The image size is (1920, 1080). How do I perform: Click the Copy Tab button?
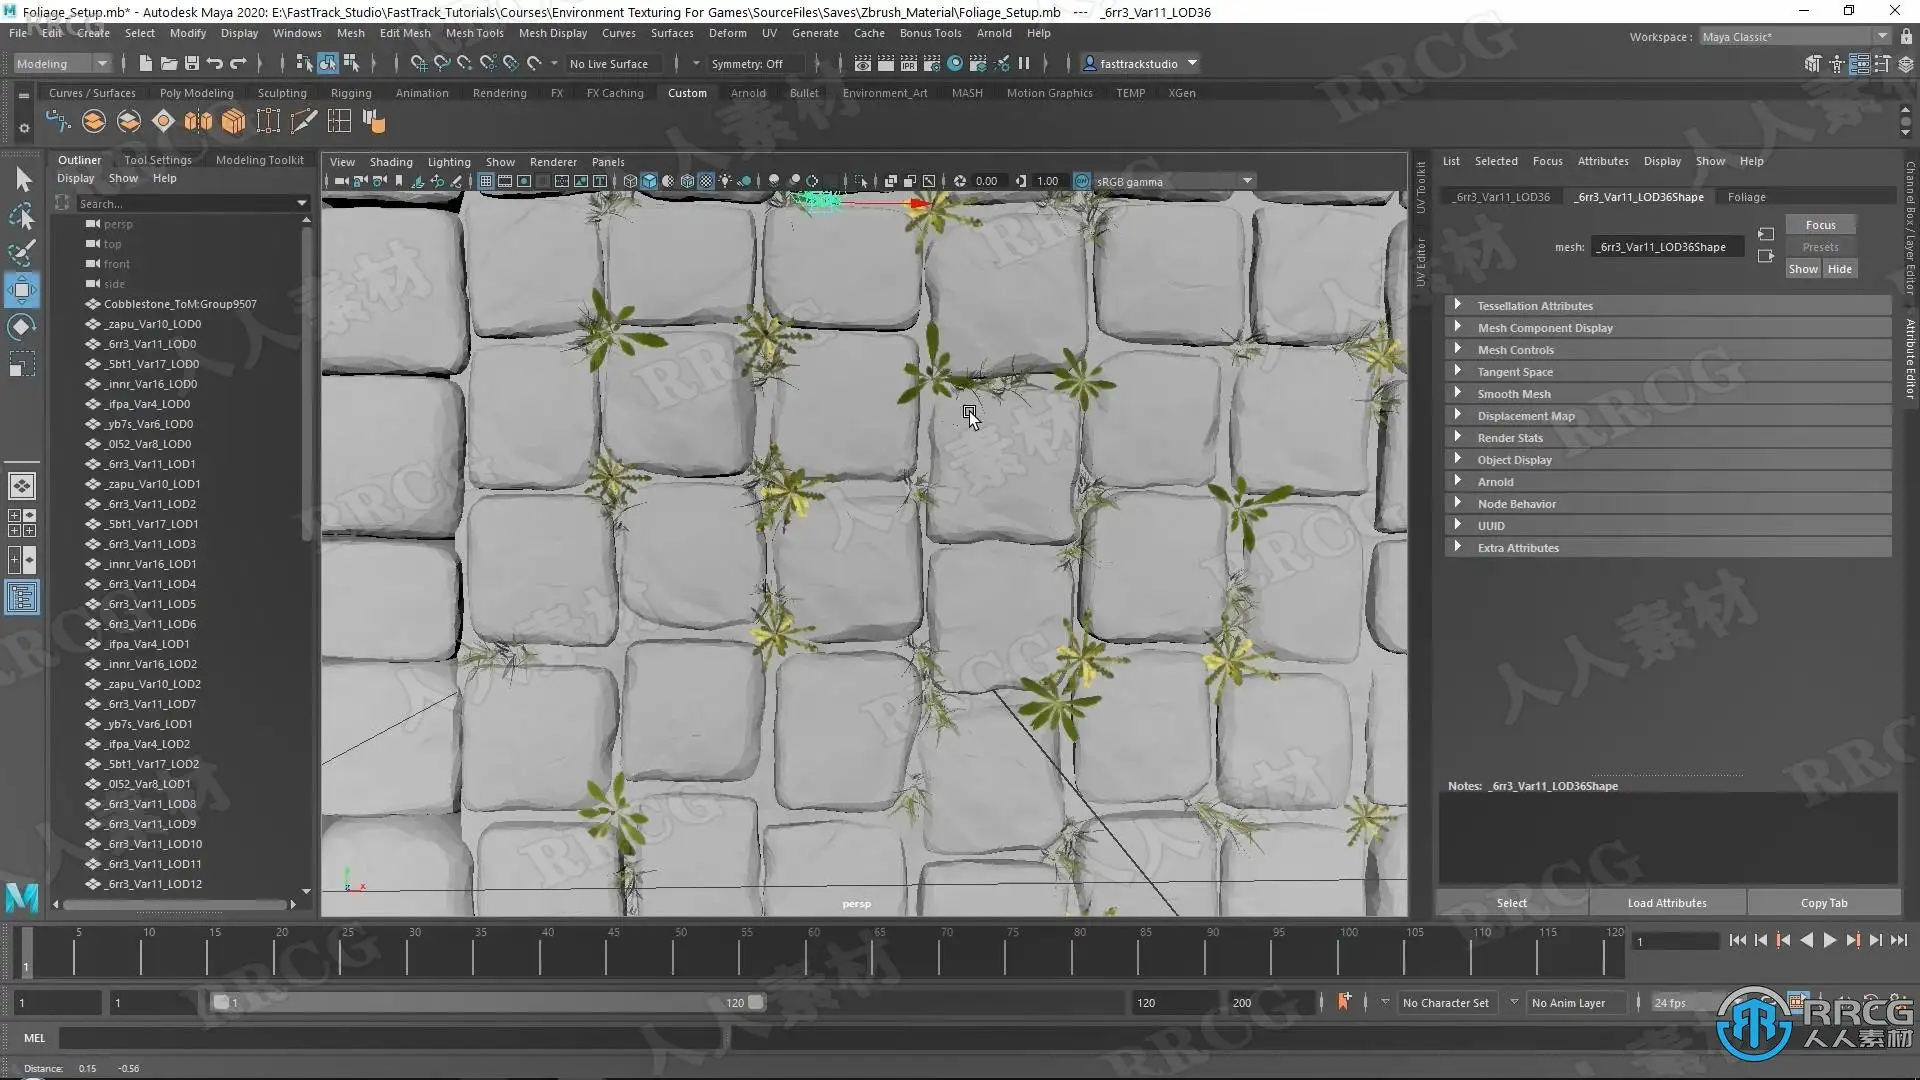tap(1823, 902)
